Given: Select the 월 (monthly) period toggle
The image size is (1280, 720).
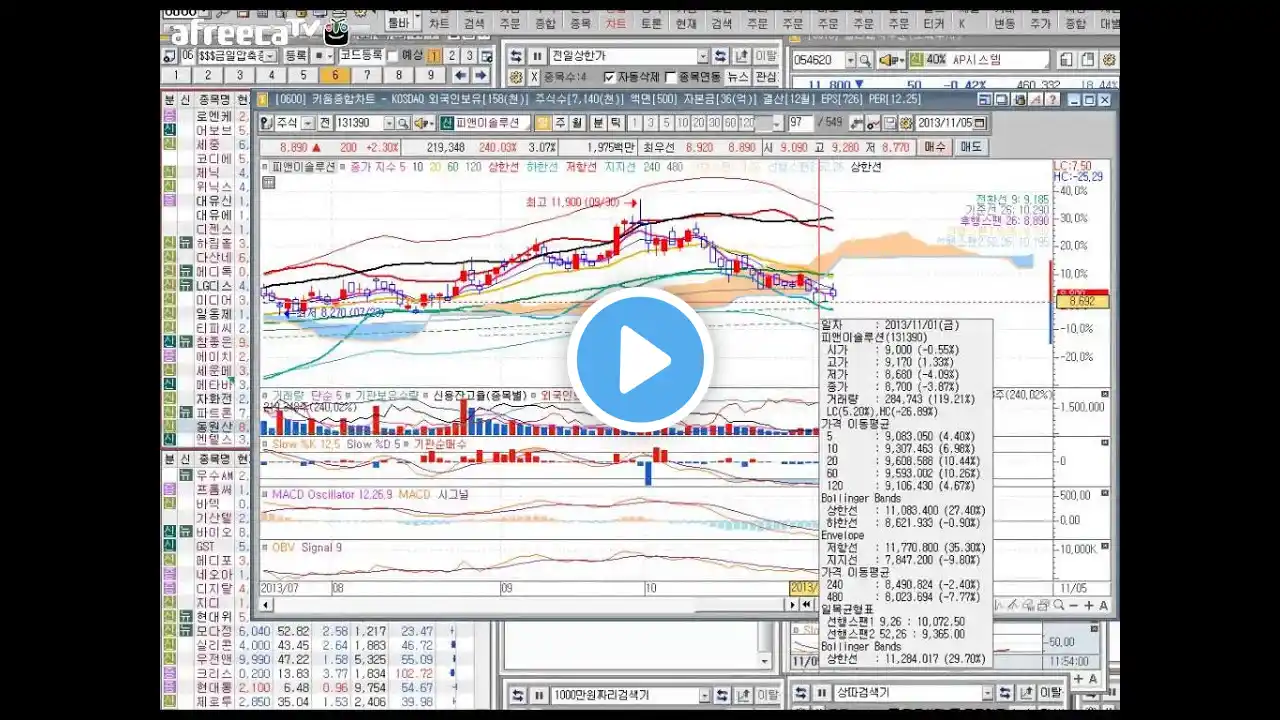Looking at the screenshot, I should coord(576,122).
